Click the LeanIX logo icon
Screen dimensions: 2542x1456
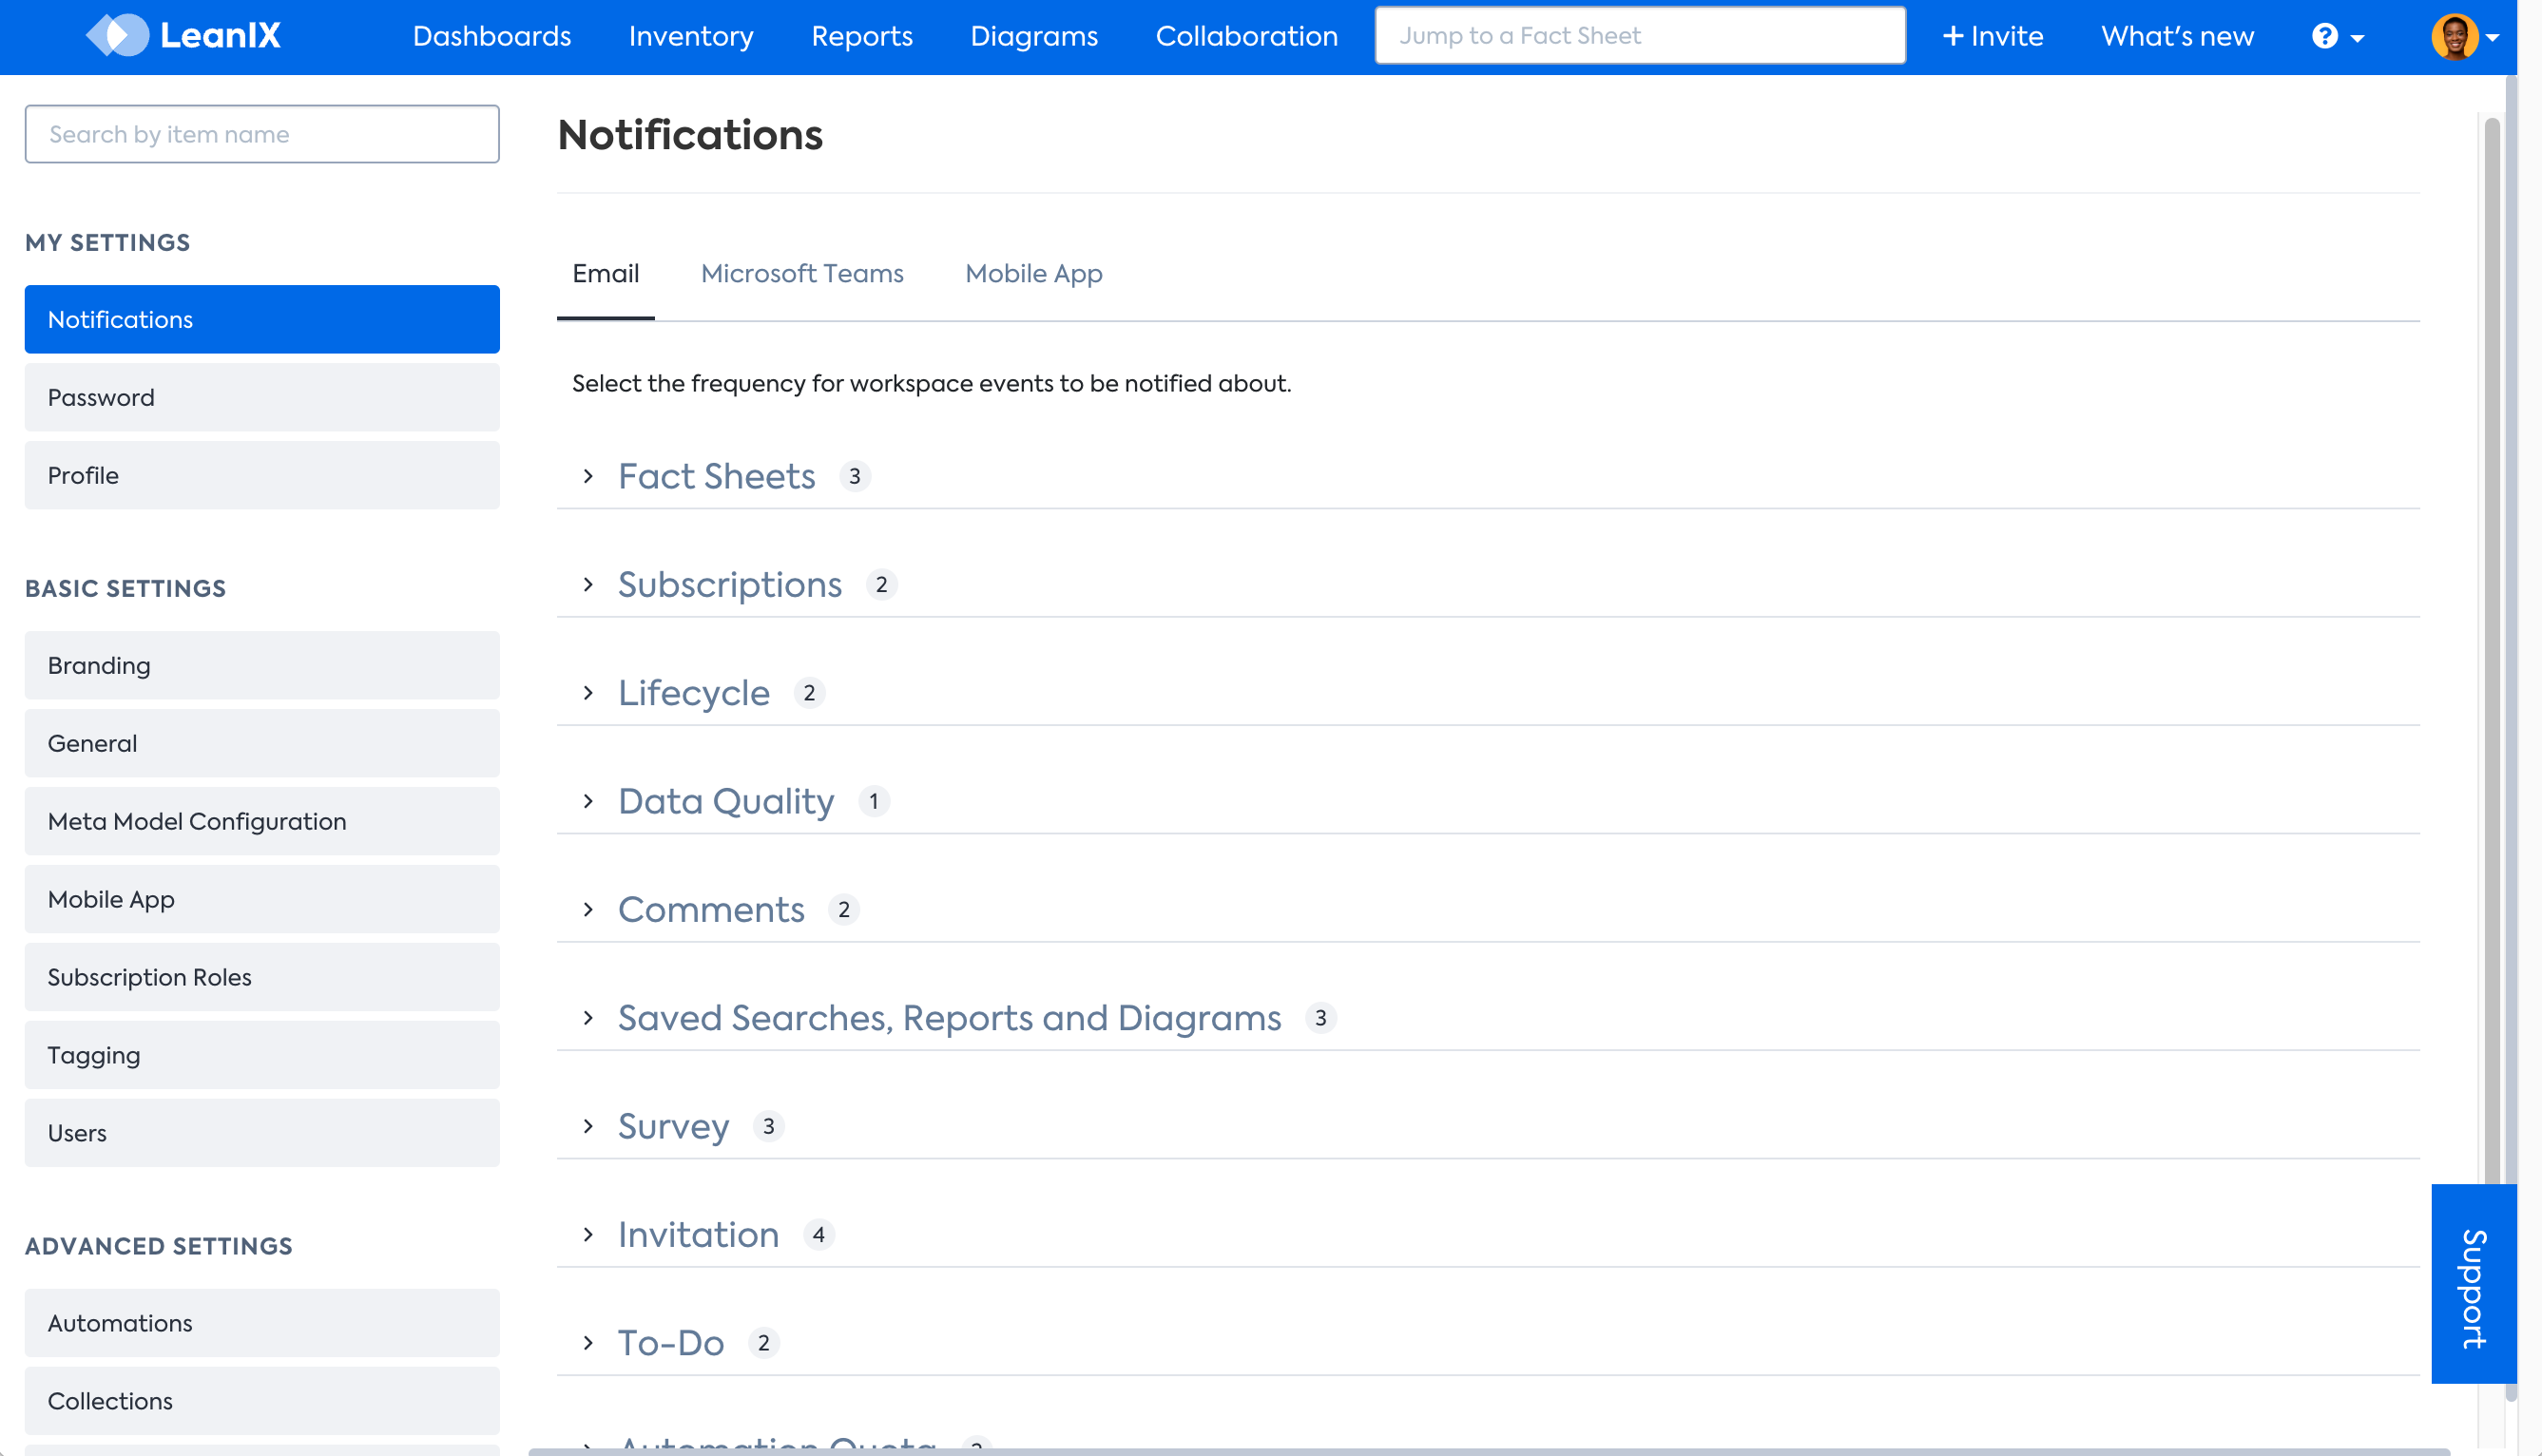point(118,36)
